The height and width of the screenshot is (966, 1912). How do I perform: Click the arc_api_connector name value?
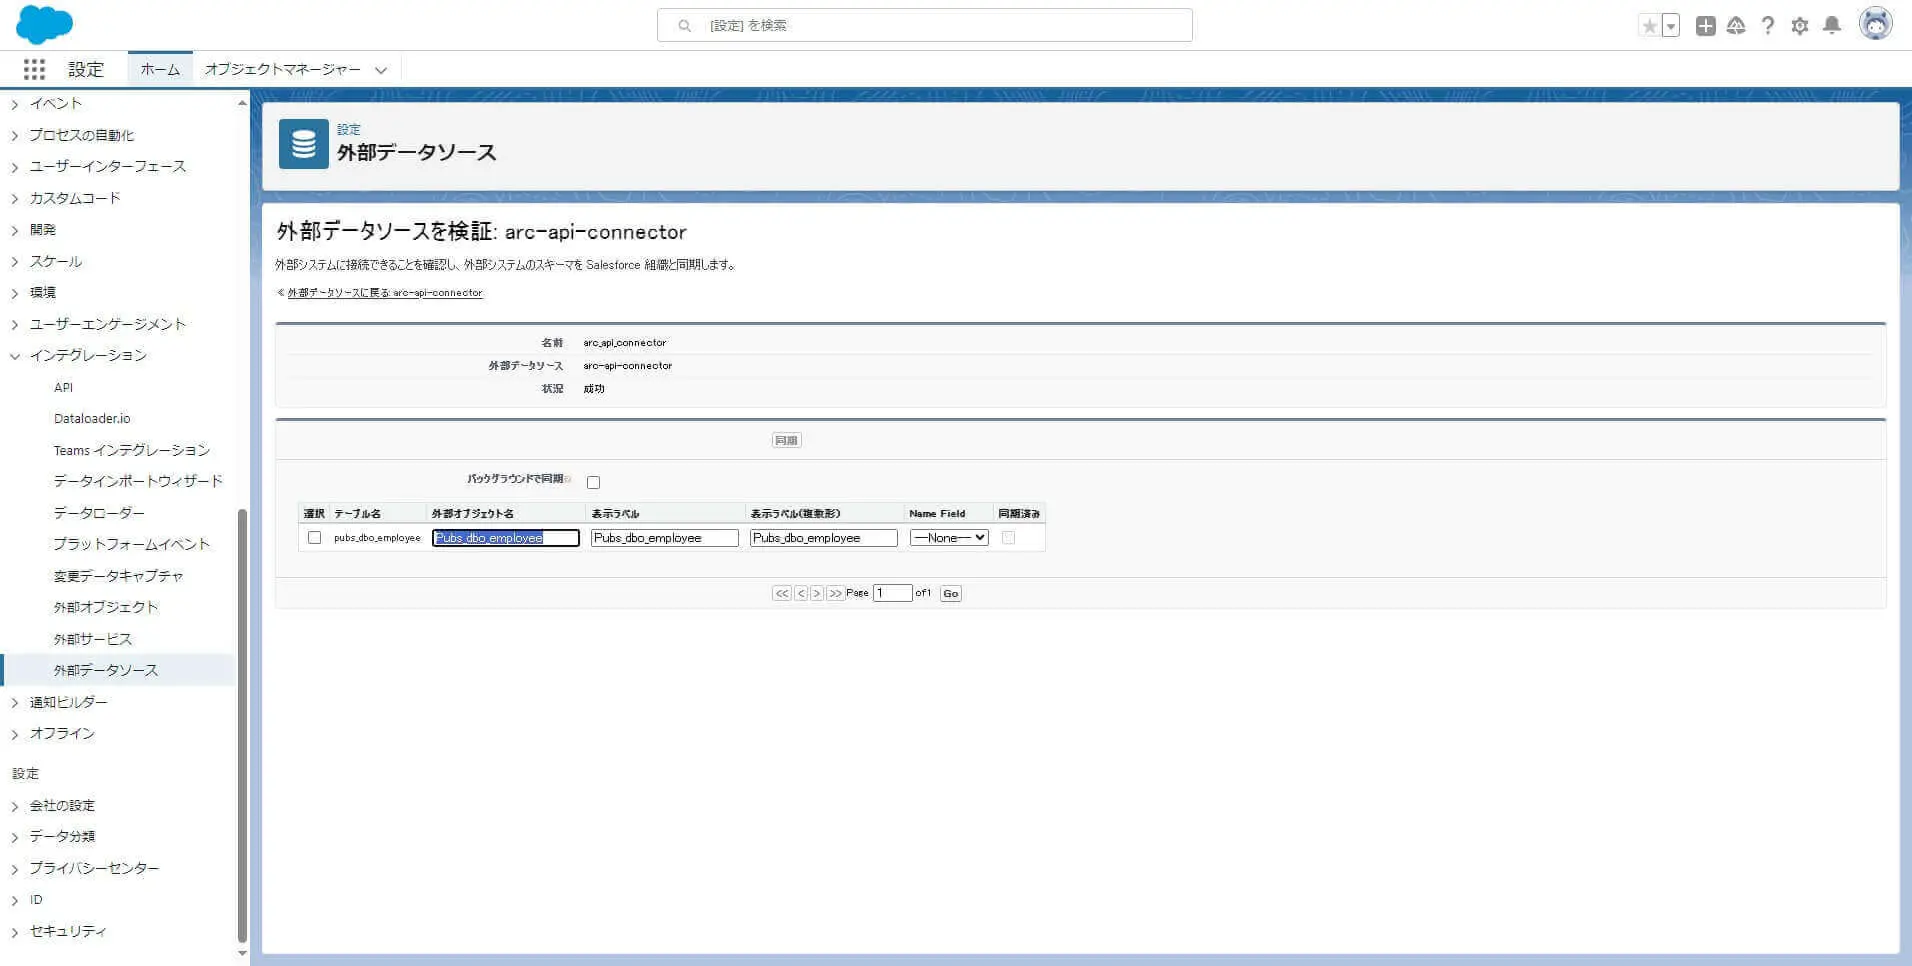625,343
